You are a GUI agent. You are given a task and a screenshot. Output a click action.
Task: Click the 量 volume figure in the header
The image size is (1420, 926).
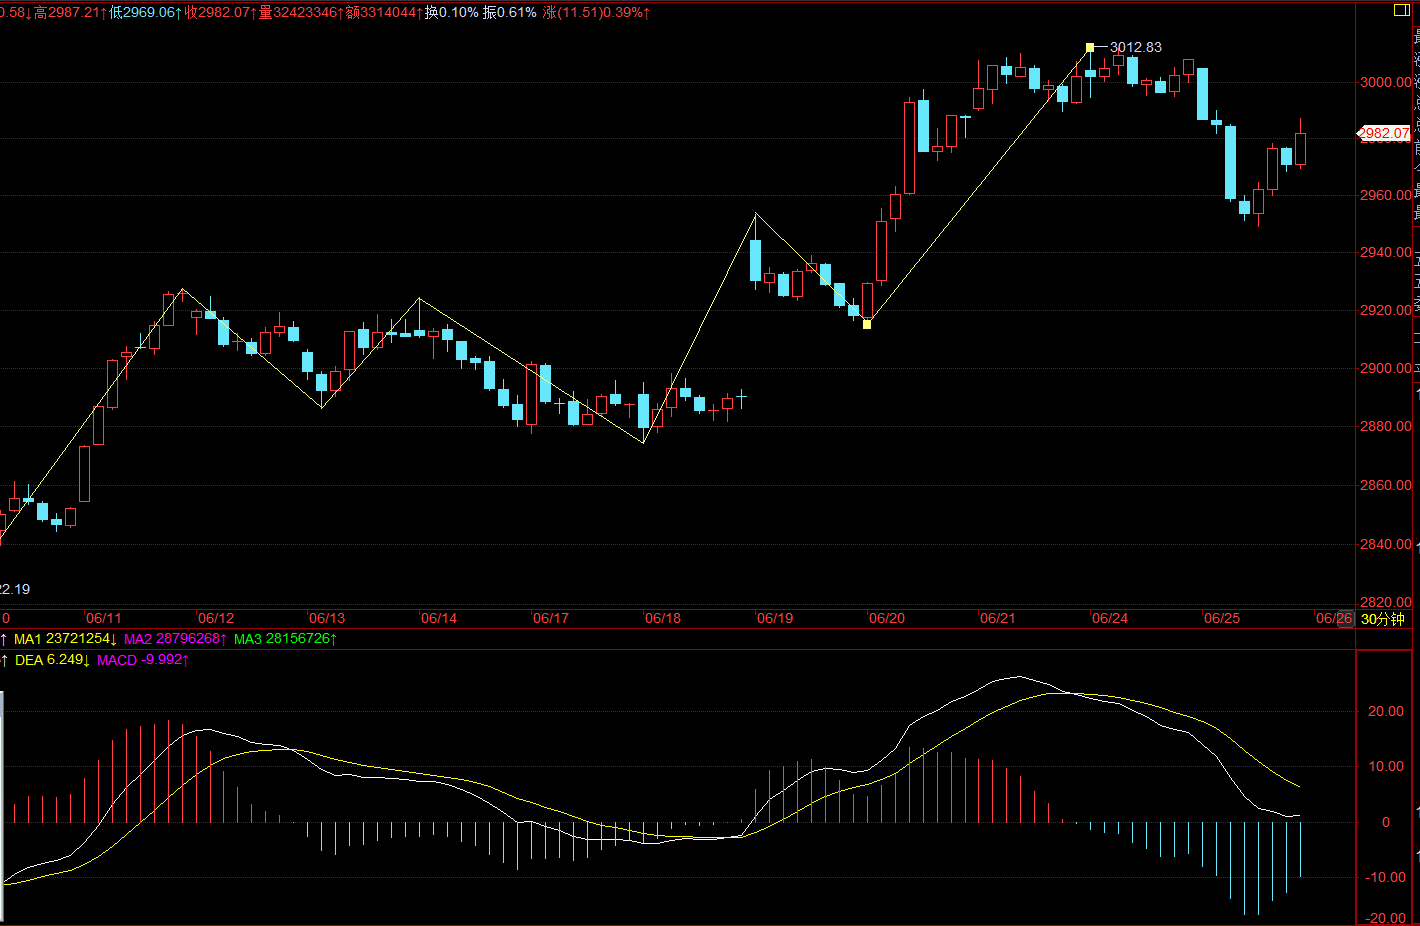pyautogui.click(x=298, y=12)
